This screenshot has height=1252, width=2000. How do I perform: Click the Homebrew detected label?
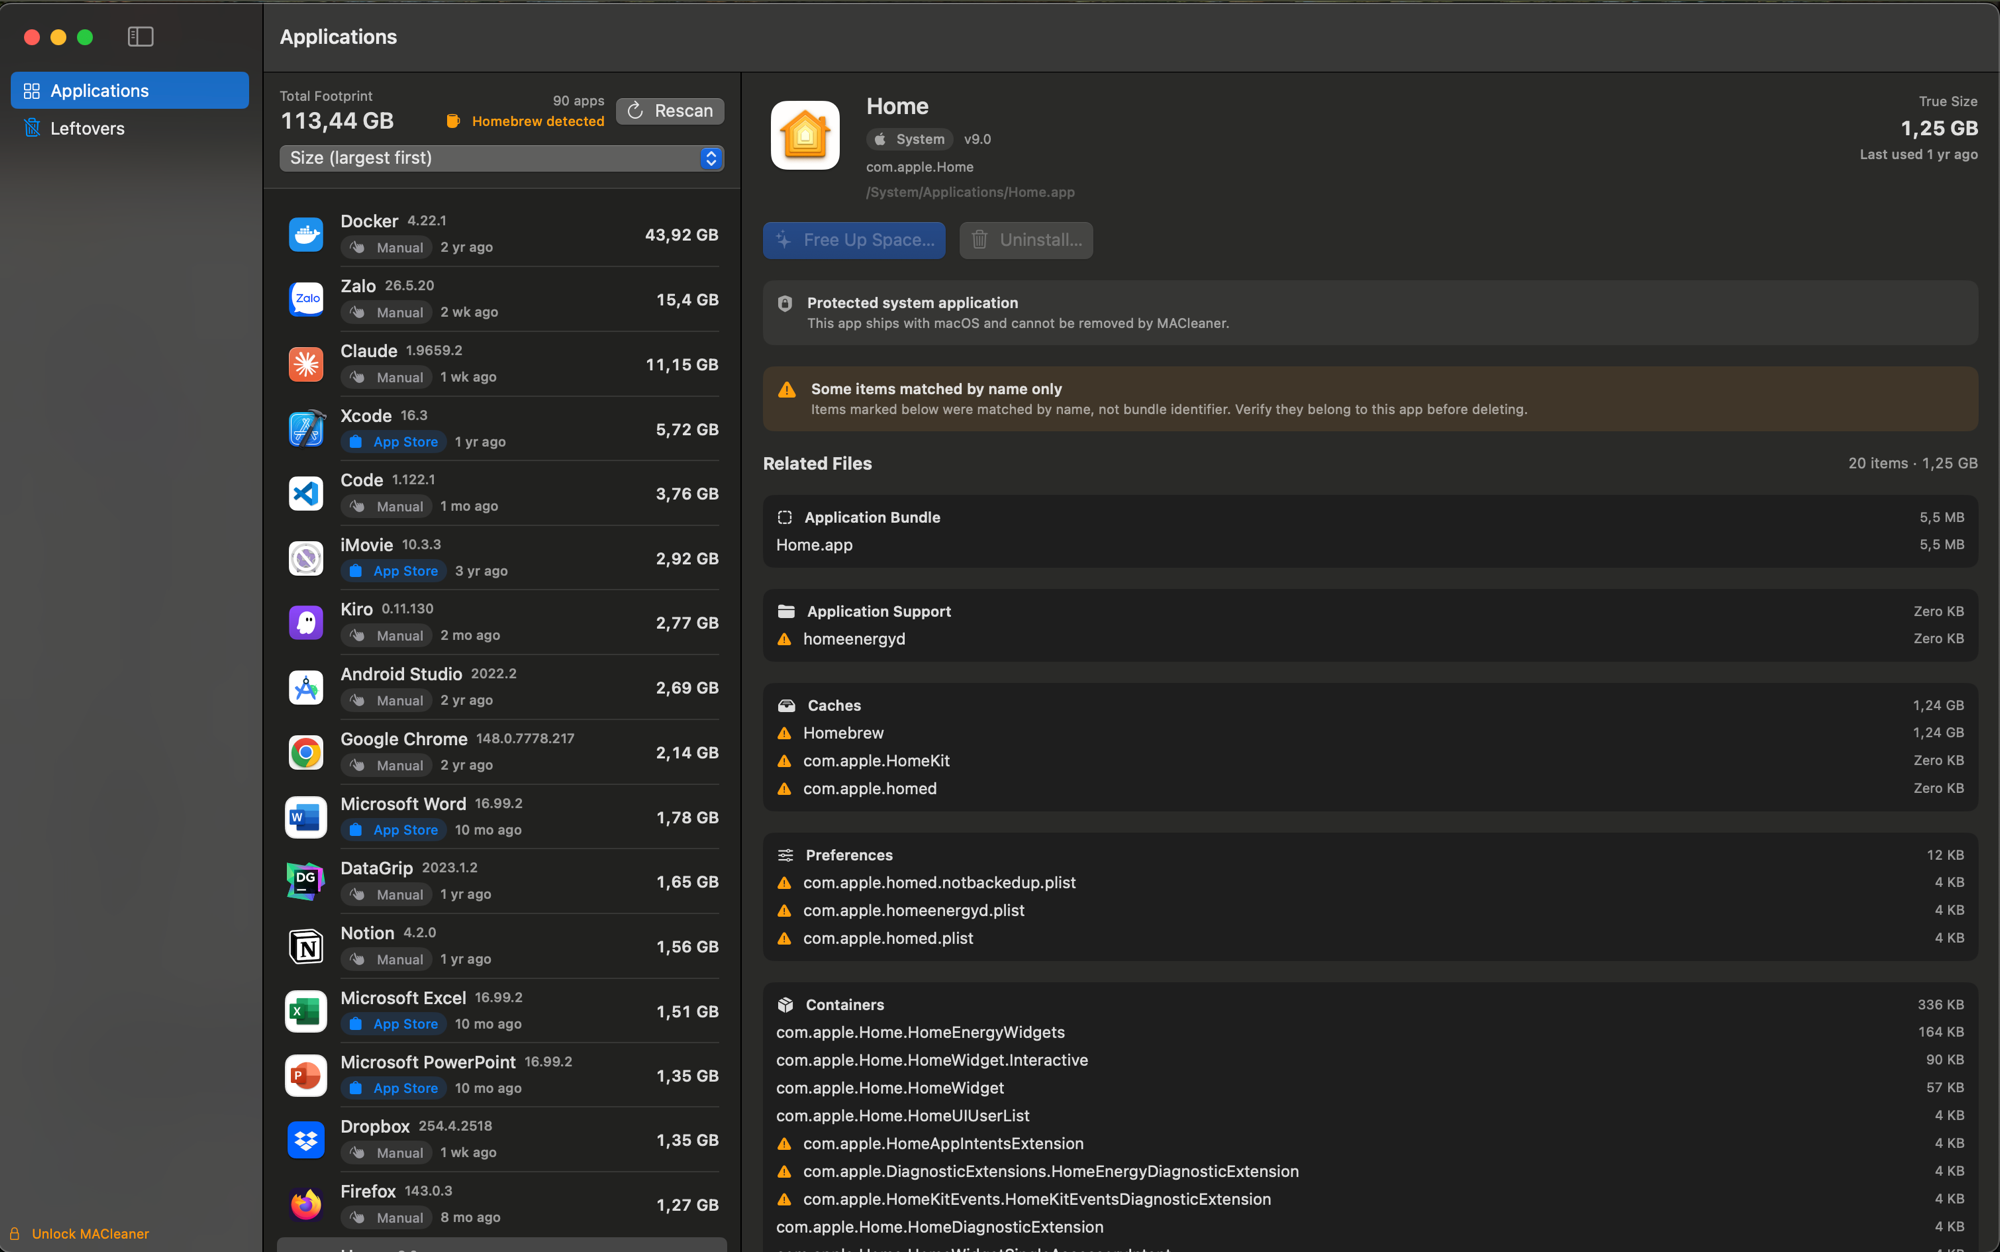538,121
